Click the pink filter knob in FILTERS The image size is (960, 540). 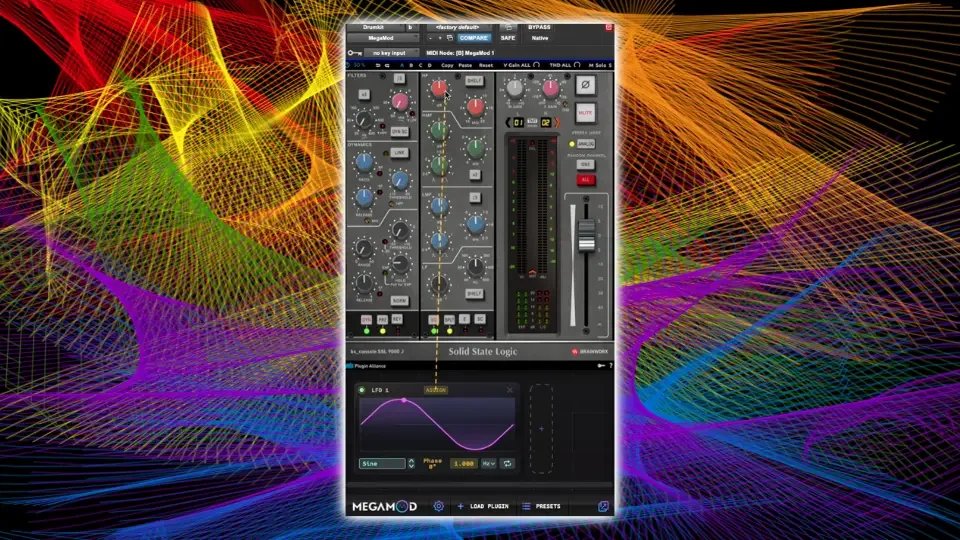pyautogui.click(x=400, y=101)
